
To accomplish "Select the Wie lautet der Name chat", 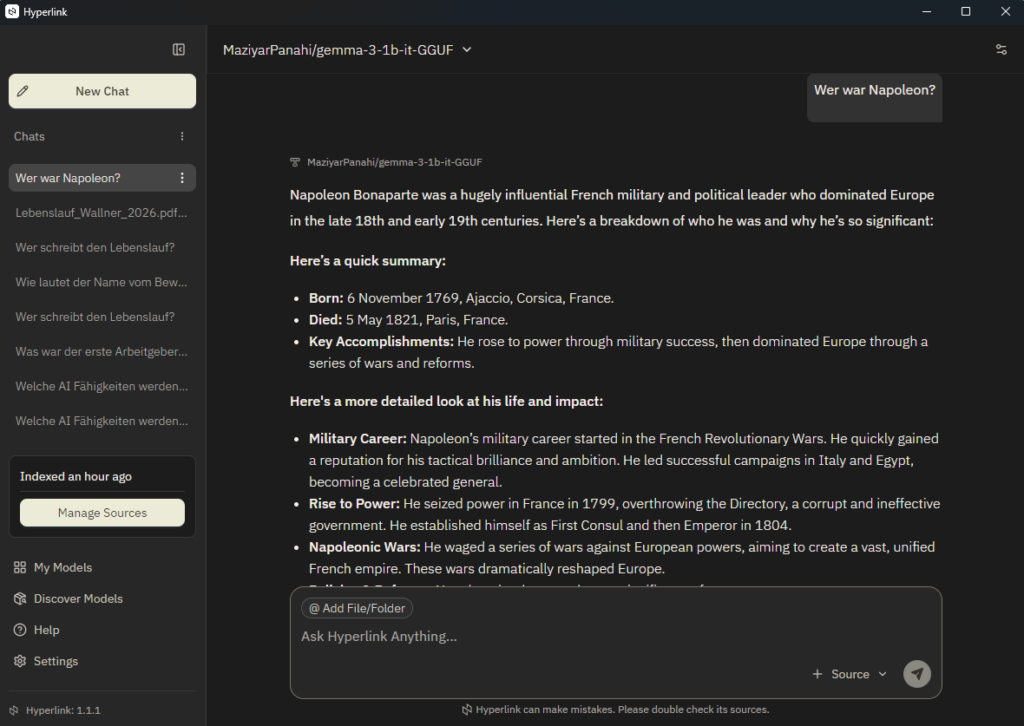I will tap(101, 282).
